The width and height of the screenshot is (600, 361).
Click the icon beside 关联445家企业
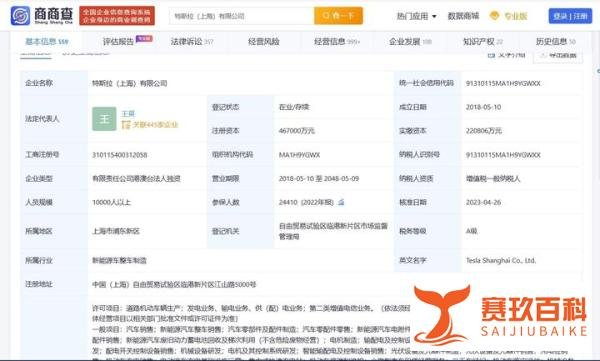(x=126, y=124)
